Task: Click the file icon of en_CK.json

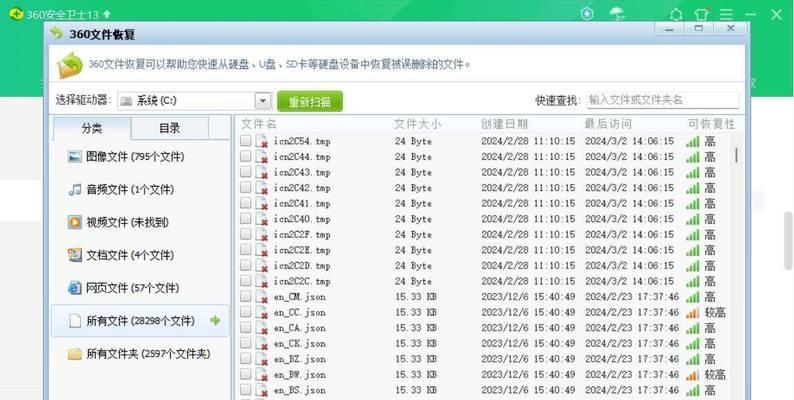Action: (261, 343)
